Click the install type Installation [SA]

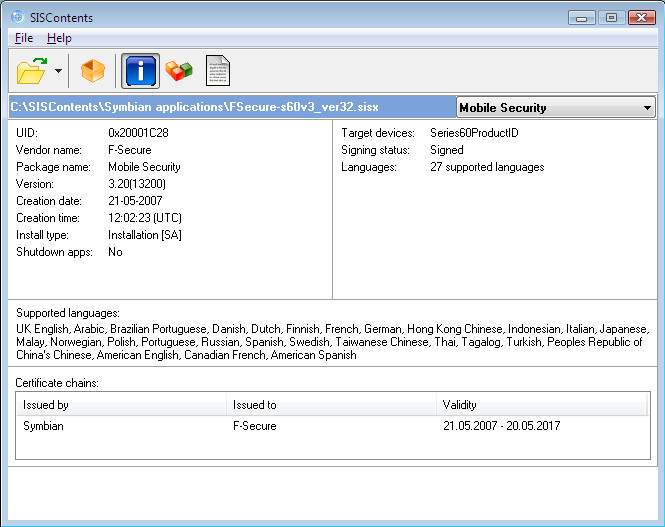pyautogui.click(x=145, y=235)
